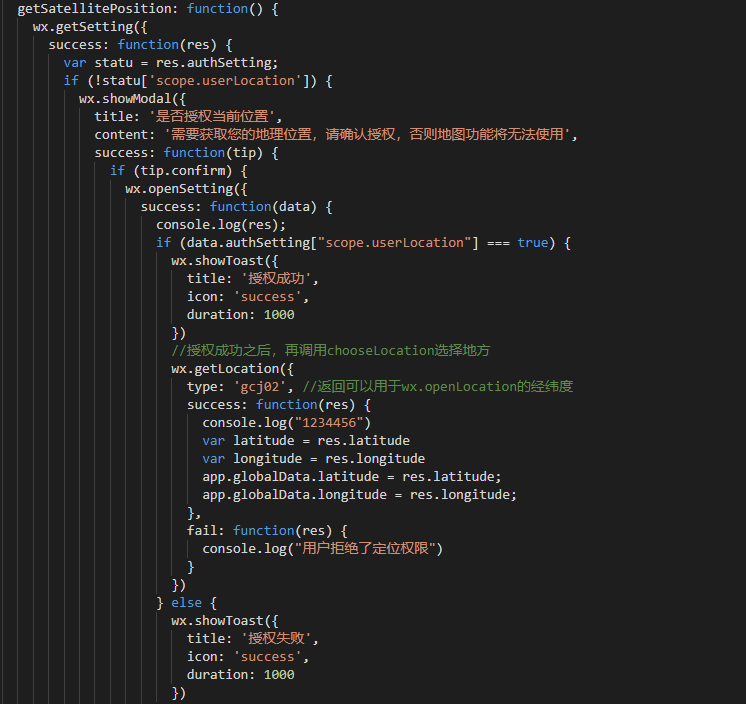The image size is (746, 704).
Task: Click 'fail: function(res)' line
Action: 267,531
